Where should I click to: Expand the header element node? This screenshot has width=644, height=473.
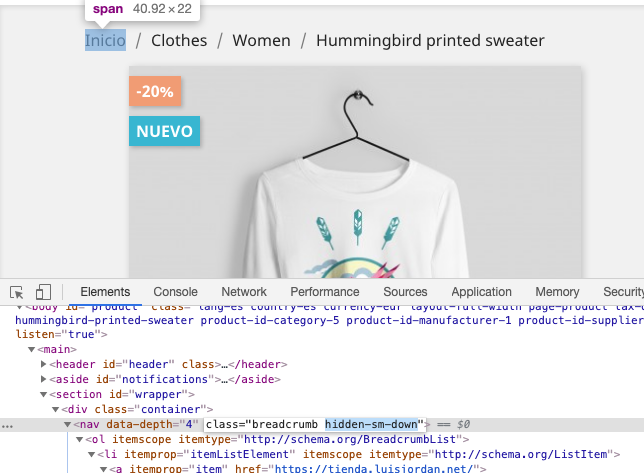click(x=43, y=364)
